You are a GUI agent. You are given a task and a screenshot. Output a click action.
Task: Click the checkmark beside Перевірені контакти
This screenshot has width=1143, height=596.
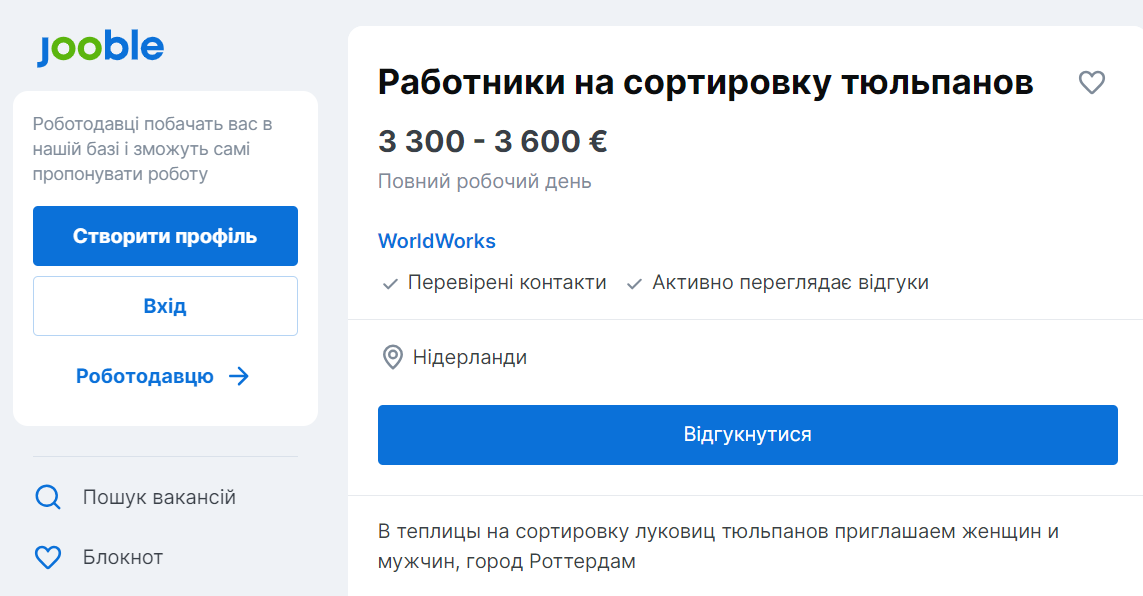[x=389, y=283]
